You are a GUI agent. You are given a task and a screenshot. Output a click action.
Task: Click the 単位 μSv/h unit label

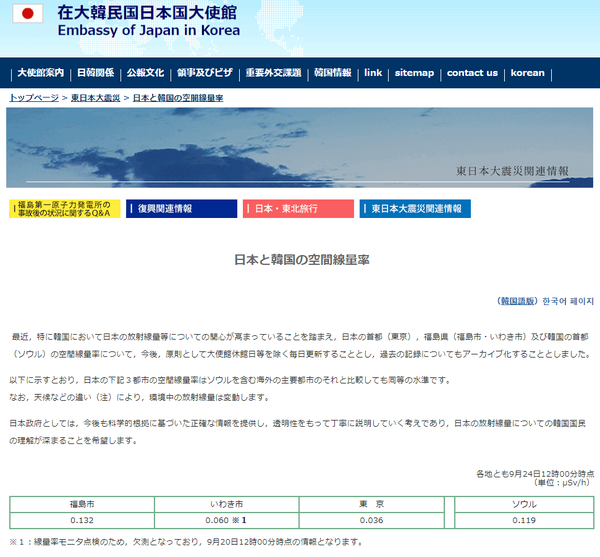(562, 483)
